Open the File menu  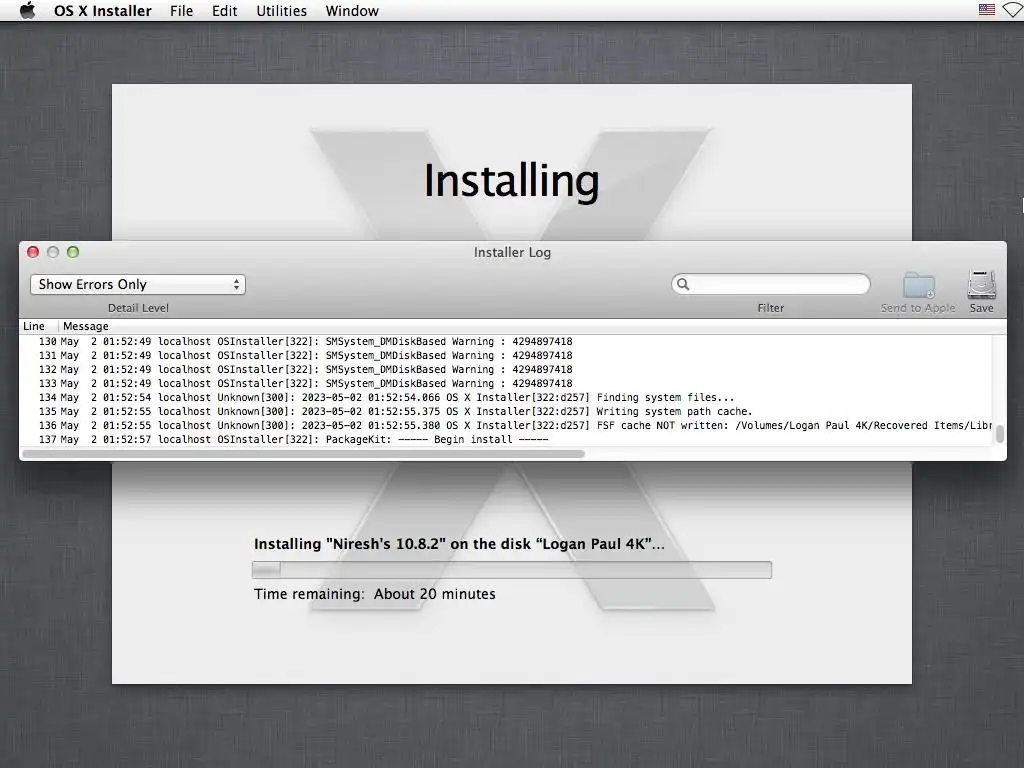click(182, 11)
